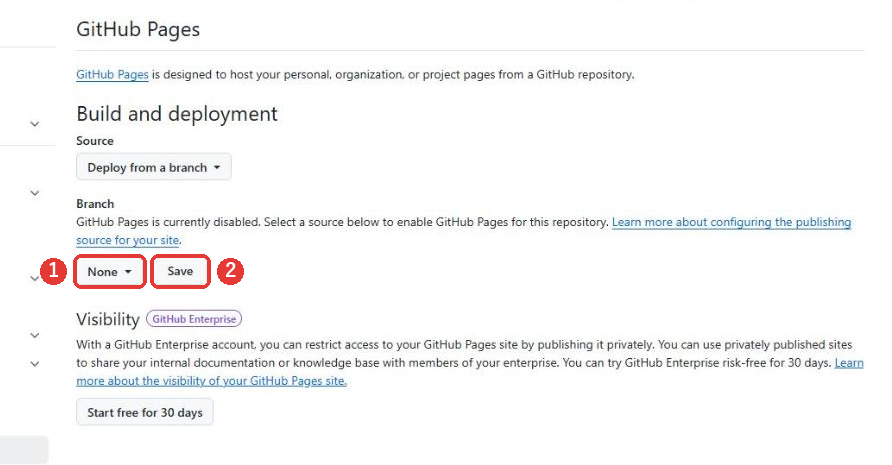Open the None branch dropdown

tap(110, 272)
